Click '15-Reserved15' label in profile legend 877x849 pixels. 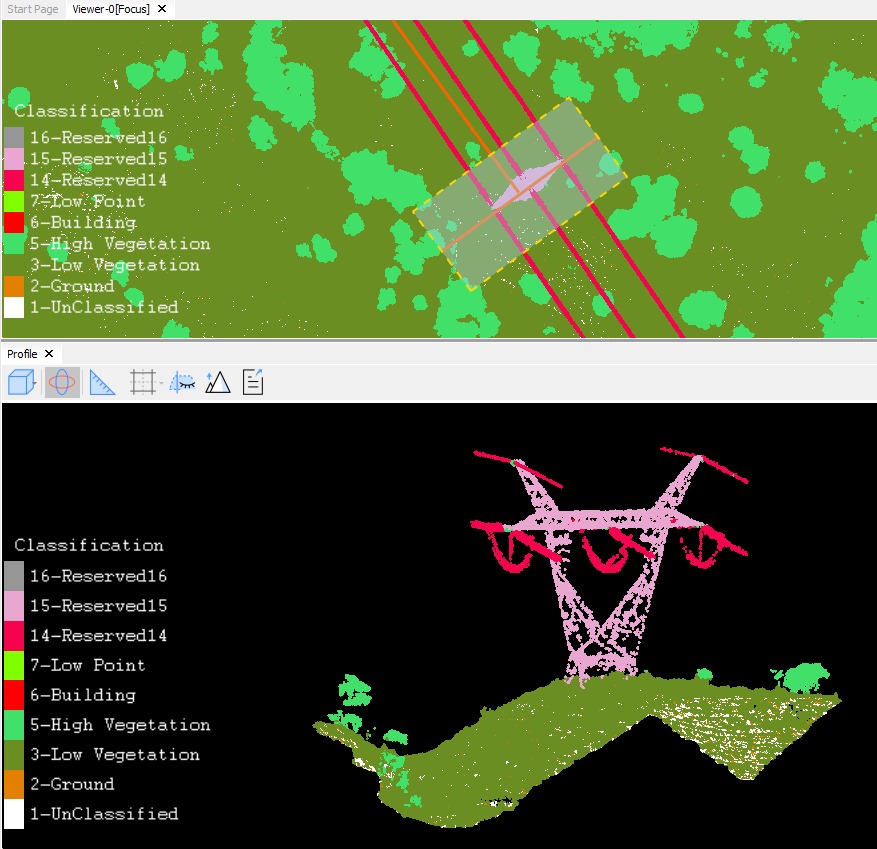[98, 606]
